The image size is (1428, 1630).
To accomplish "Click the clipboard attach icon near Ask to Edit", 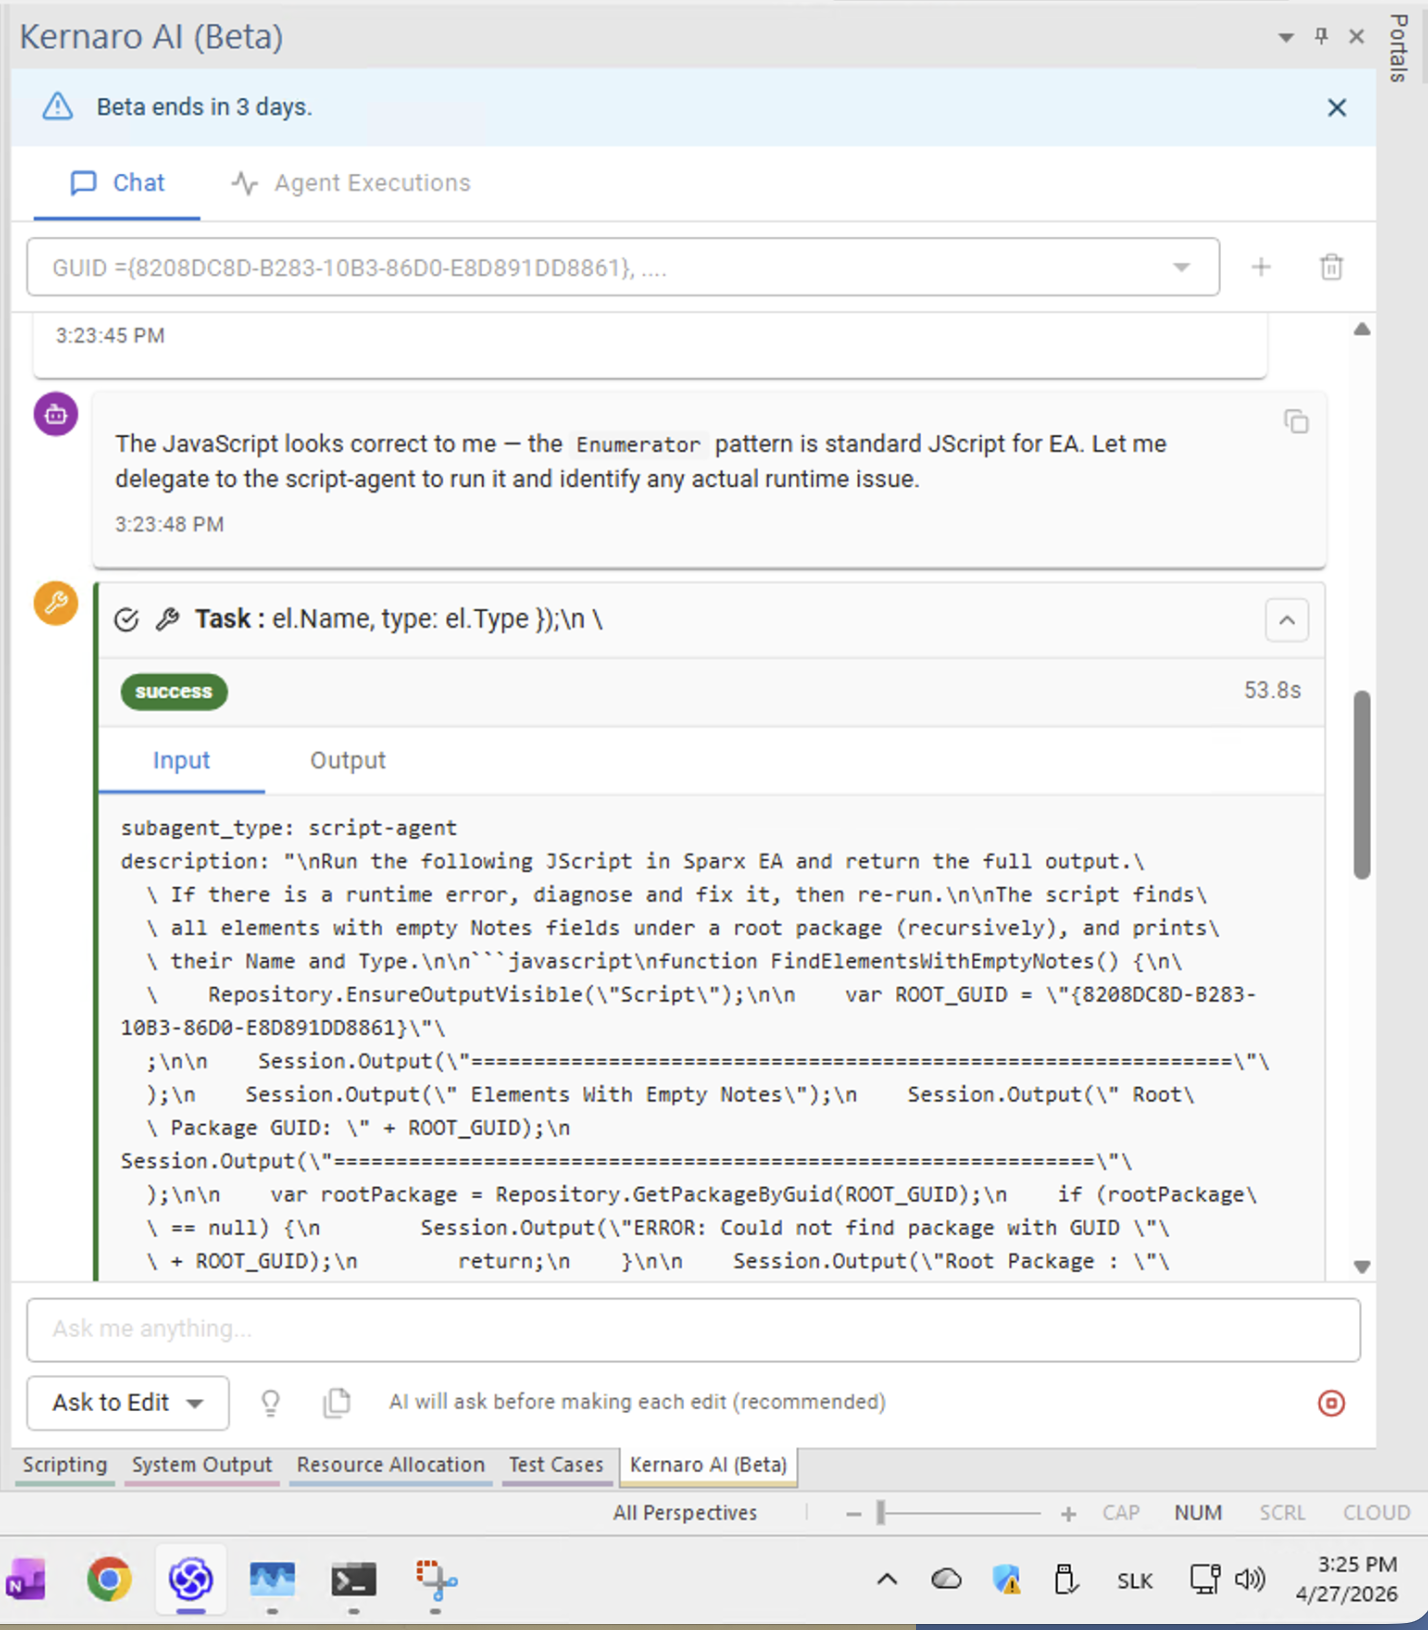I will tap(337, 1403).
